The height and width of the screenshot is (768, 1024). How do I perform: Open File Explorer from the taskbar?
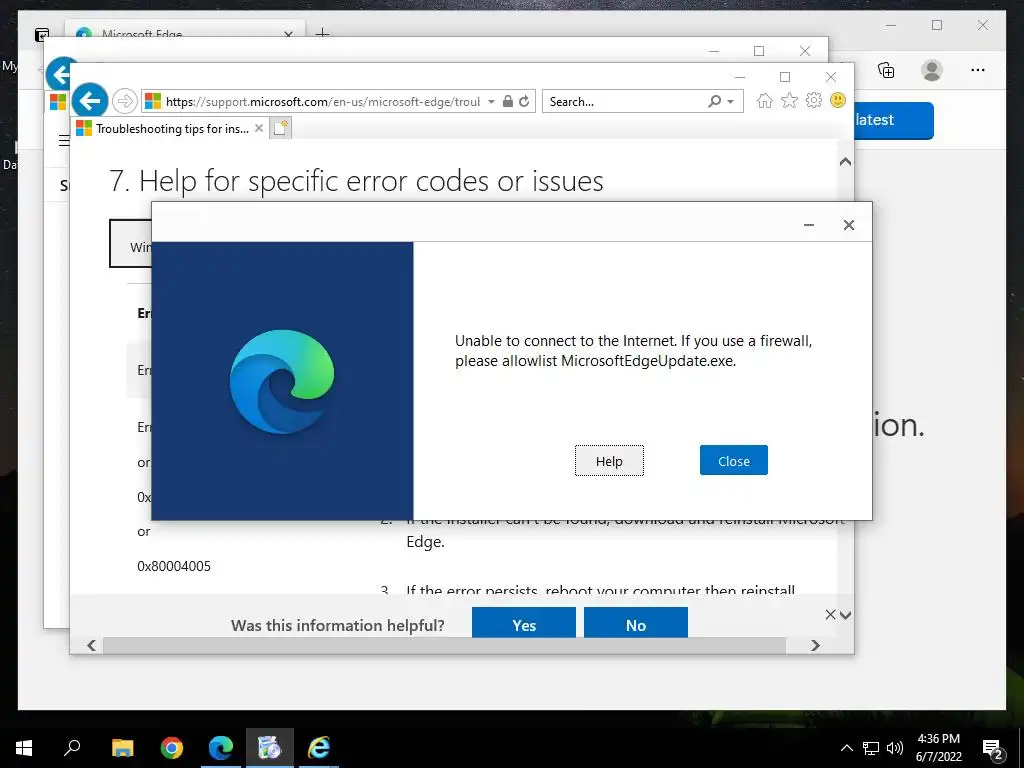pos(122,748)
